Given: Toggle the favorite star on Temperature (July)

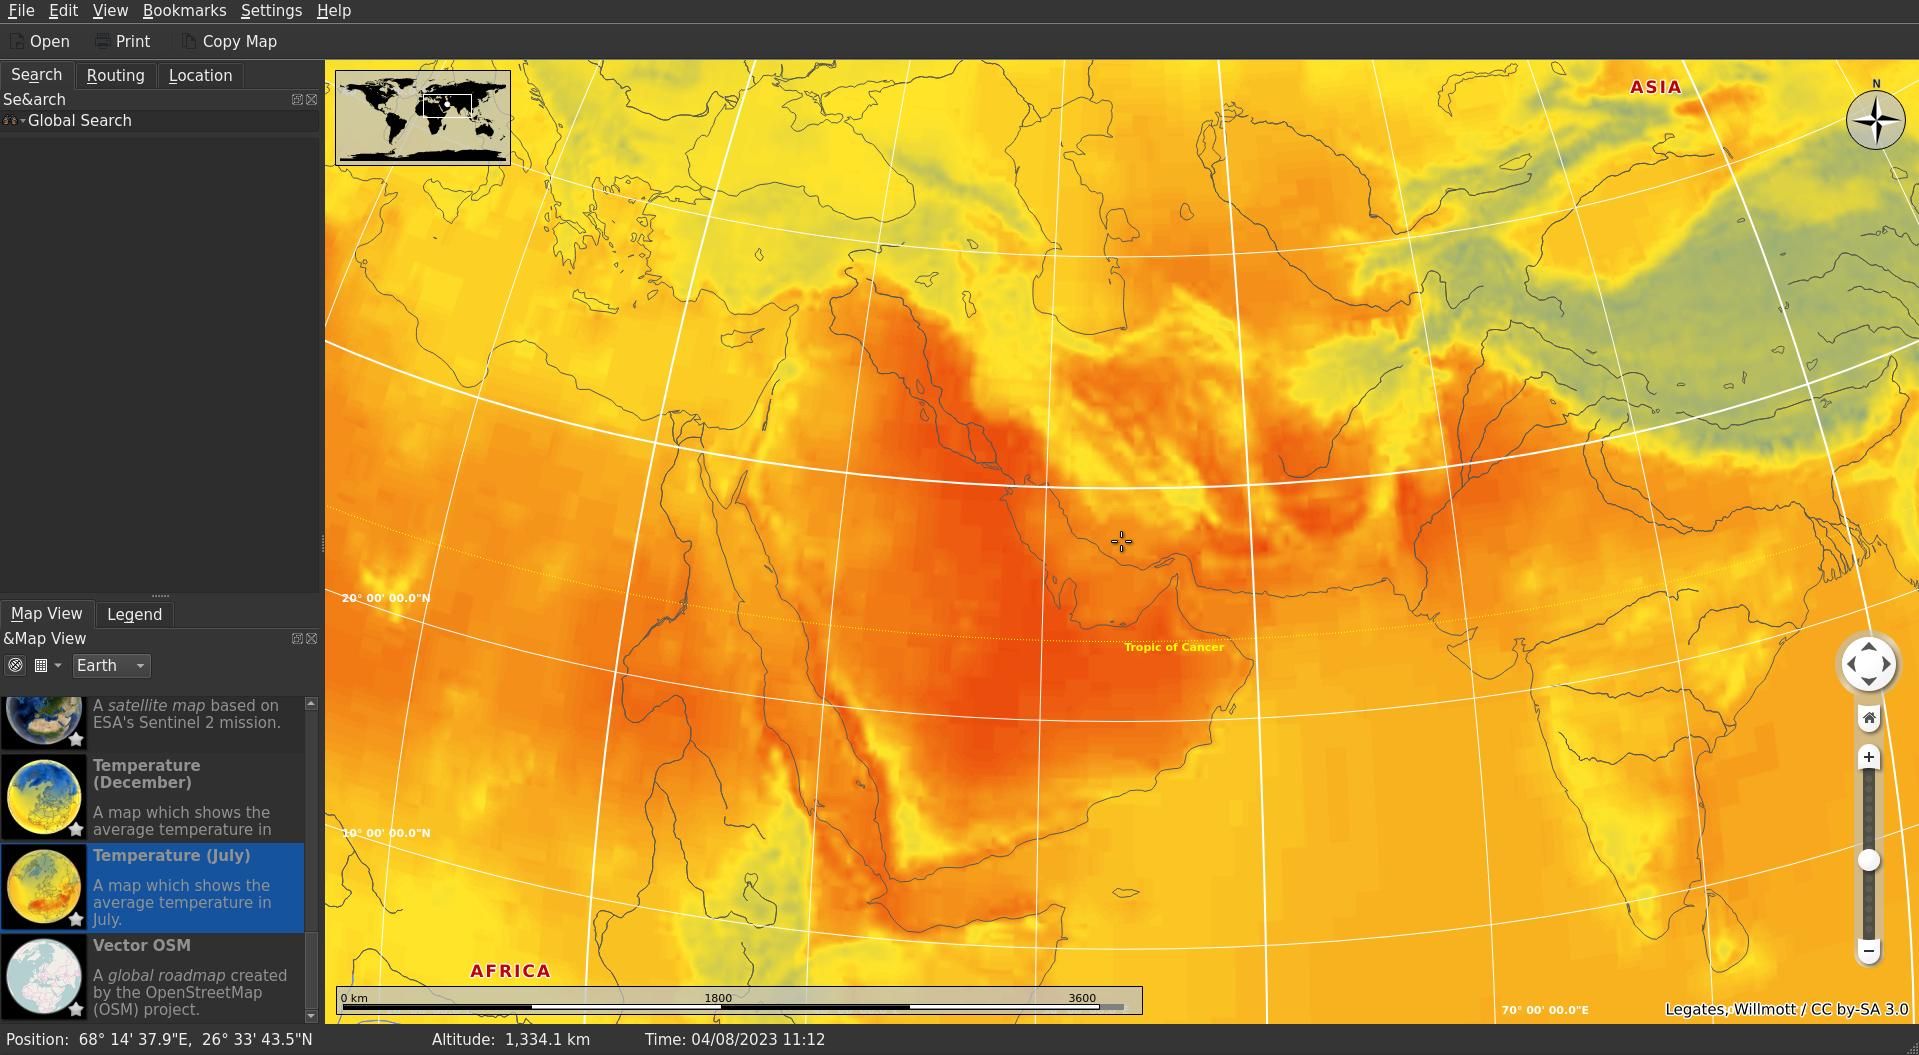Looking at the screenshot, I should point(76,919).
